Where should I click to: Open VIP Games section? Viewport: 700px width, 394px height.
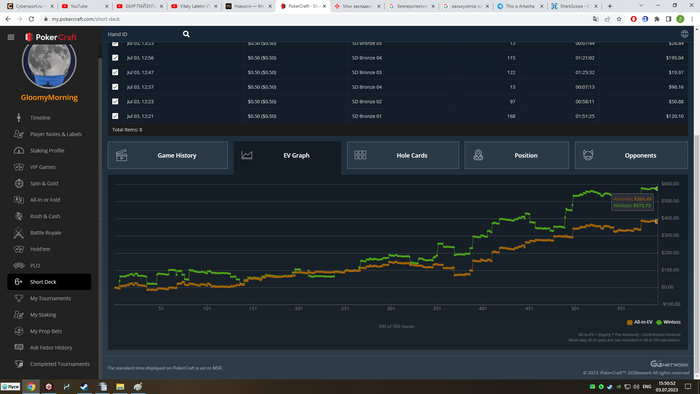point(43,167)
